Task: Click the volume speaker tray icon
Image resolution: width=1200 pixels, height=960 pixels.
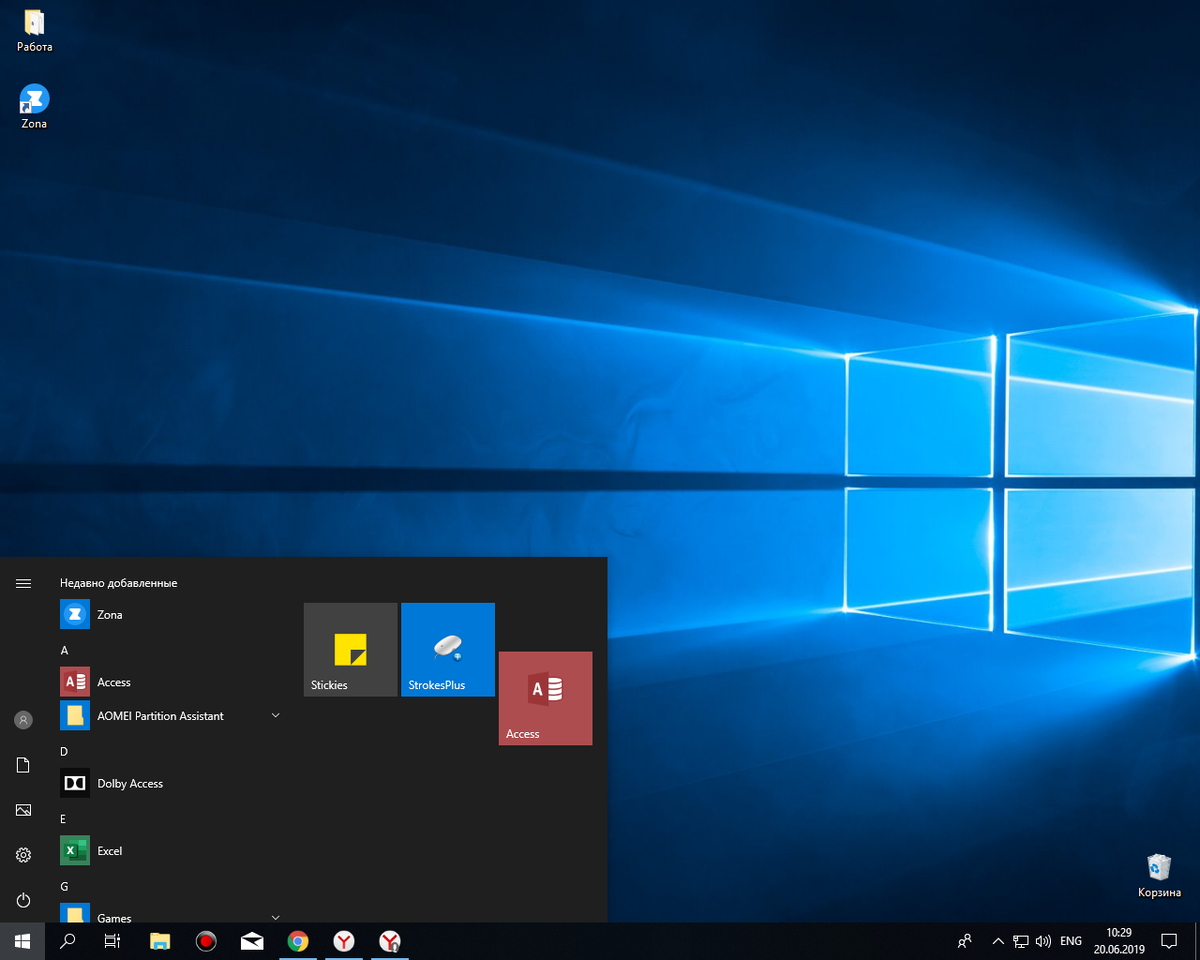Action: pos(1044,941)
